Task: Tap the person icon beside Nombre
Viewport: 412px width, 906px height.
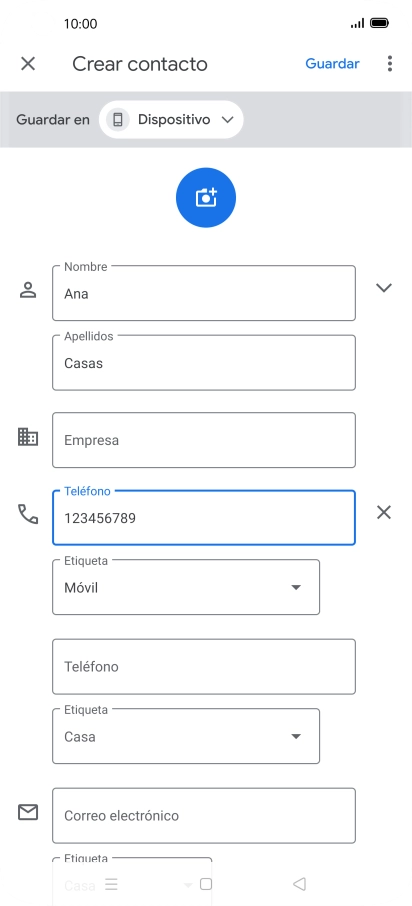Action: (28, 290)
